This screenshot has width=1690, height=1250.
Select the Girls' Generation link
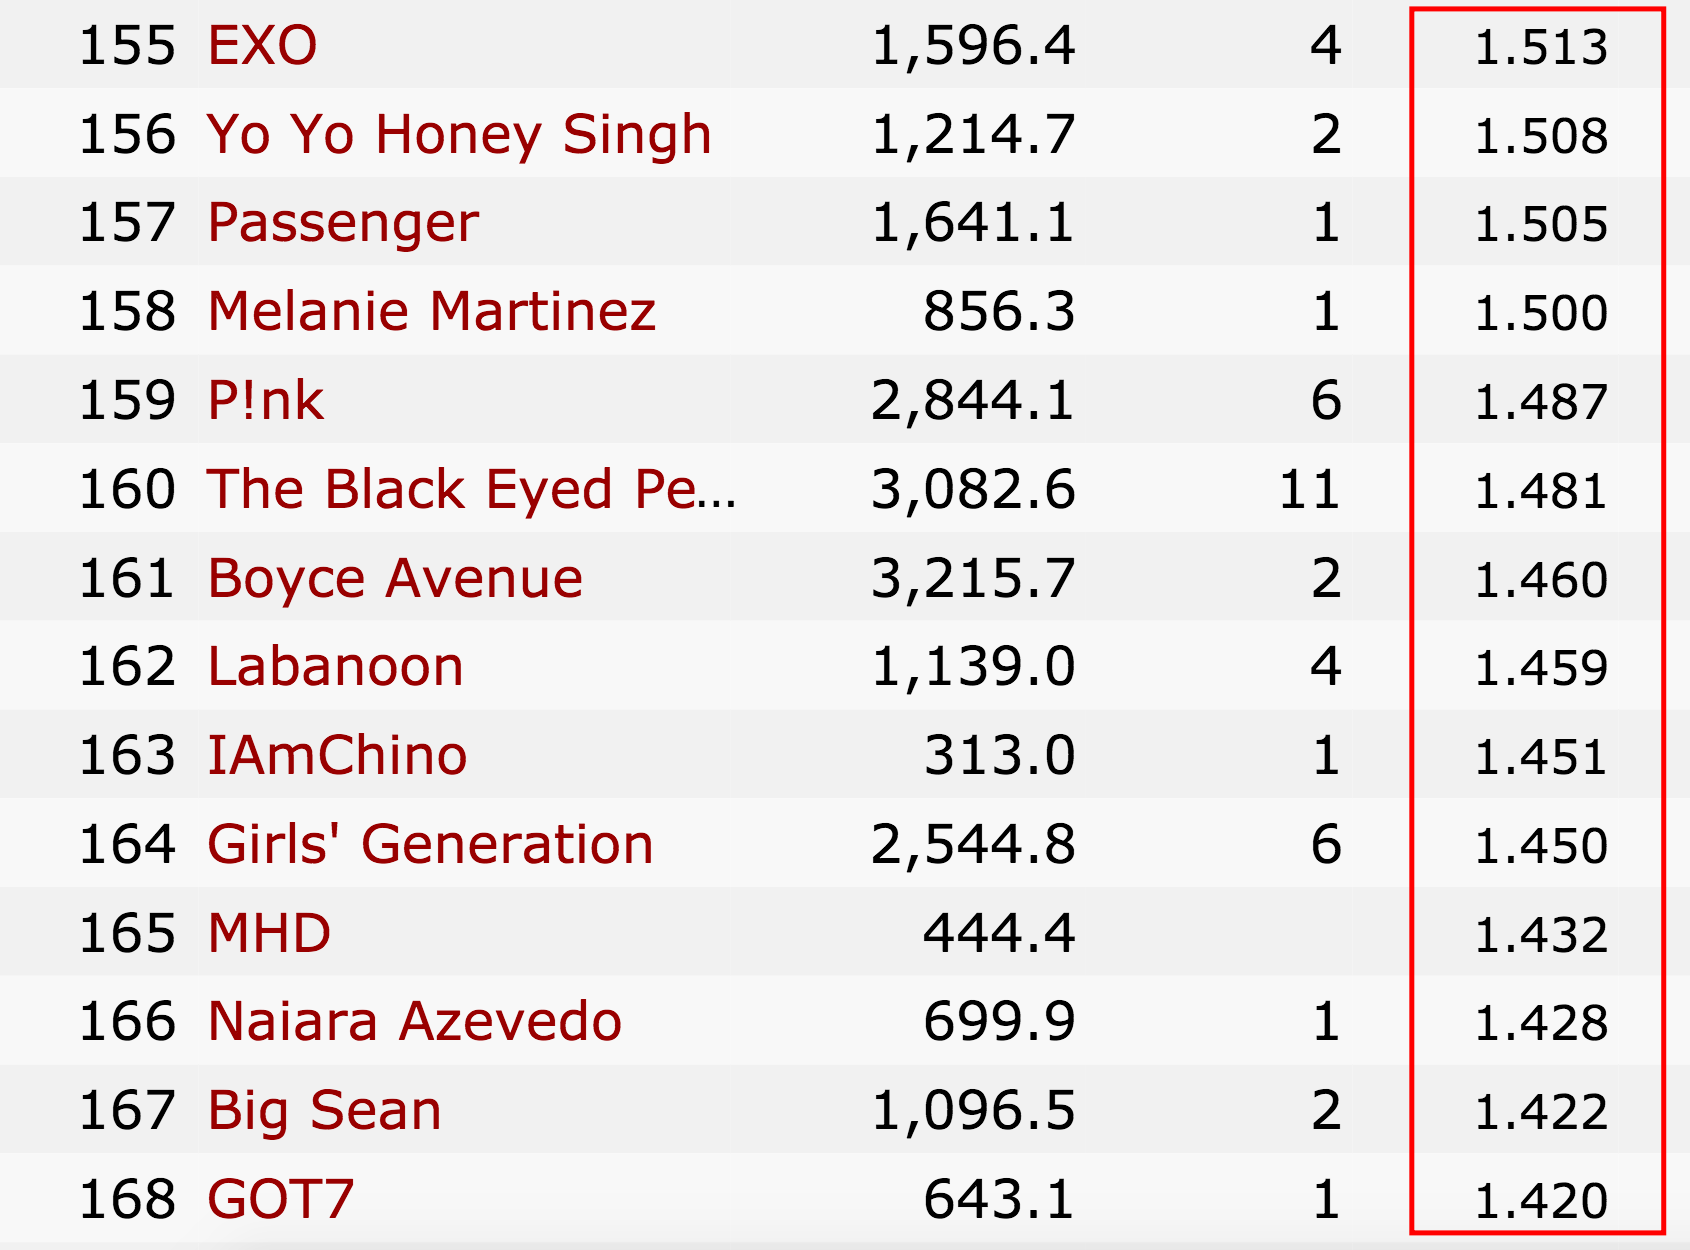430,845
